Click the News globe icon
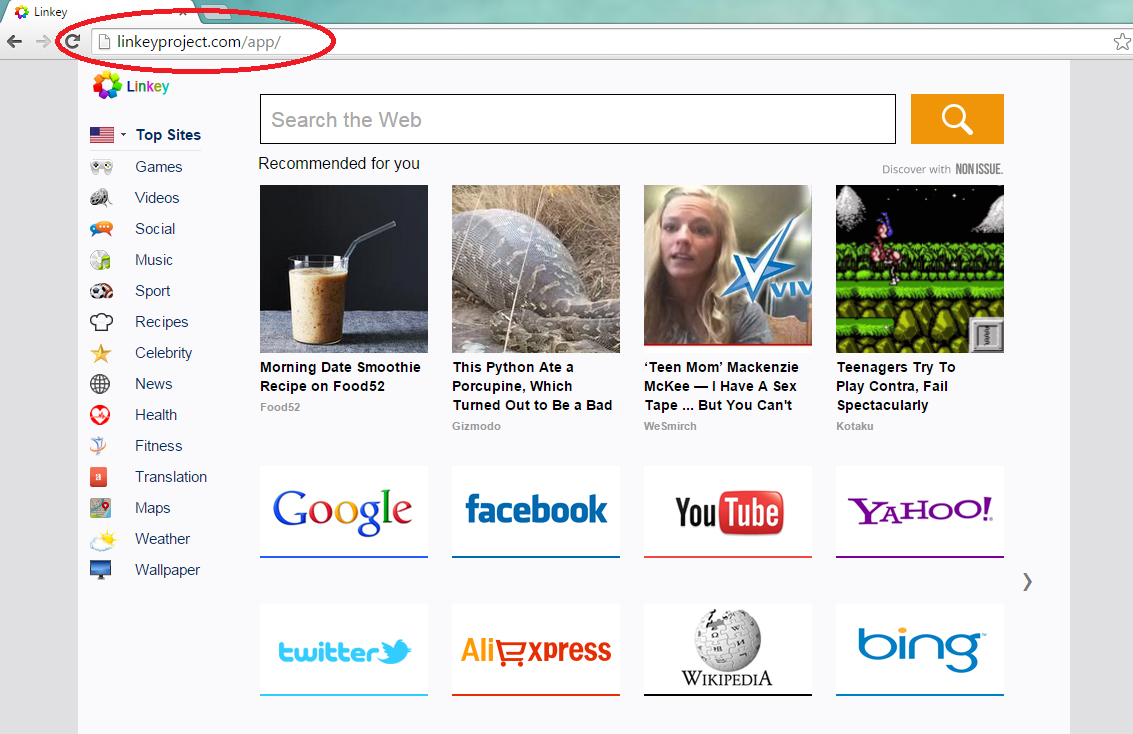The image size is (1133, 734). click(100, 384)
